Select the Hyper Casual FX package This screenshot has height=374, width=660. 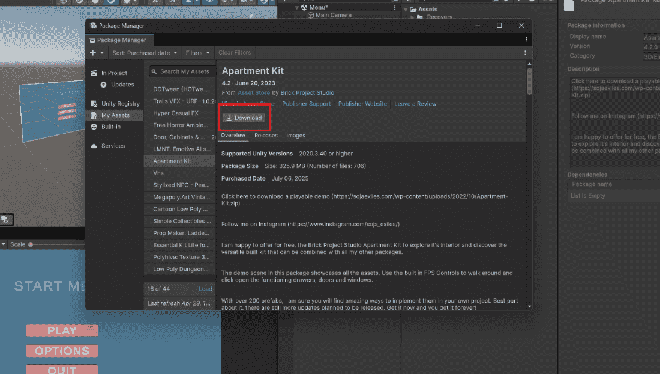(x=180, y=113)
